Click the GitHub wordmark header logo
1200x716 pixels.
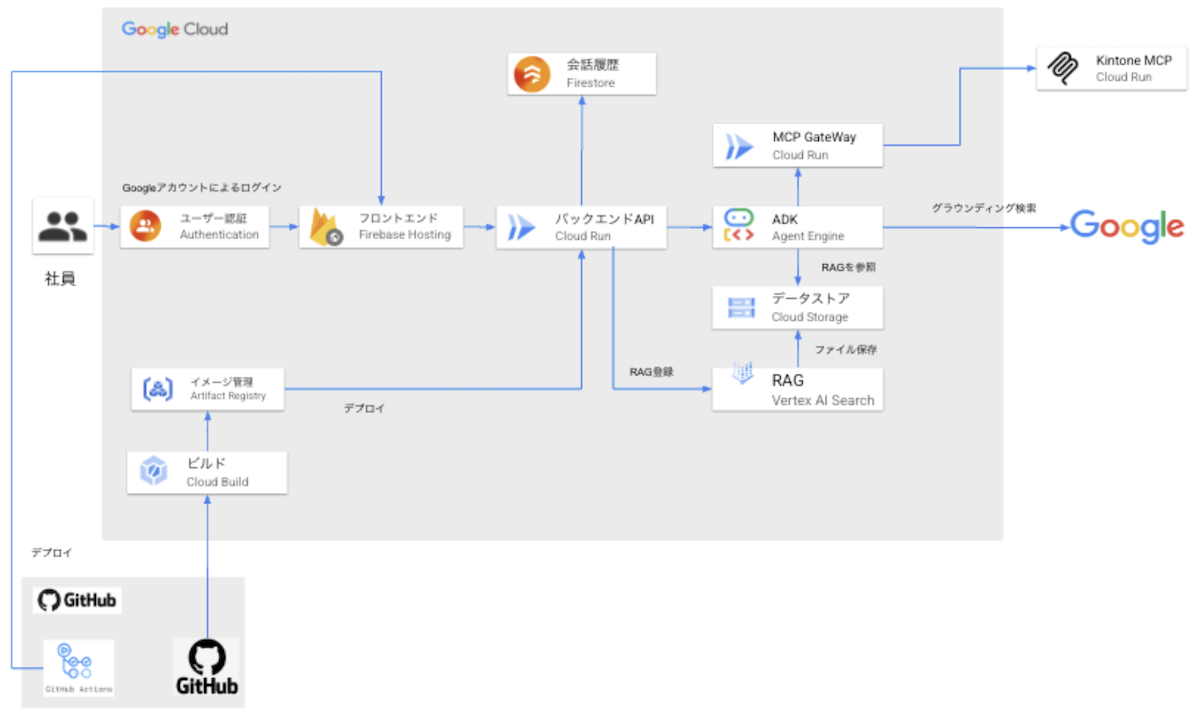pyautogui.click(x=77, y=600)
